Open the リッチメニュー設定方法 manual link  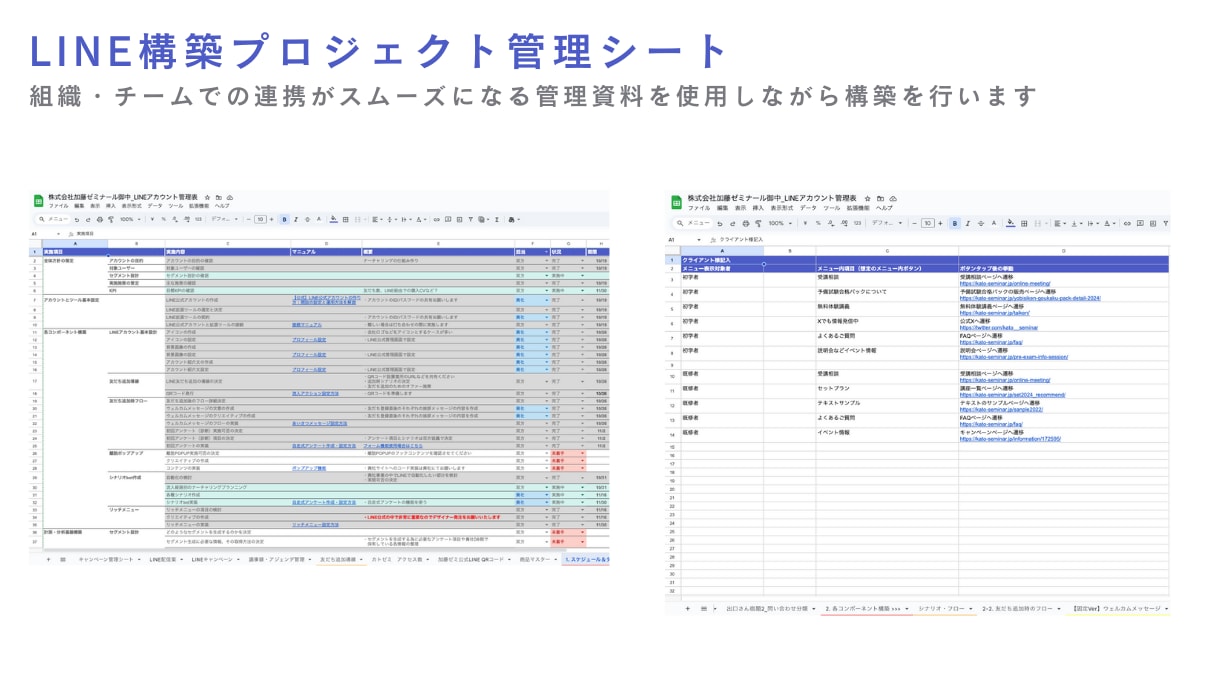pyautogui.click(x=316, y=523)
